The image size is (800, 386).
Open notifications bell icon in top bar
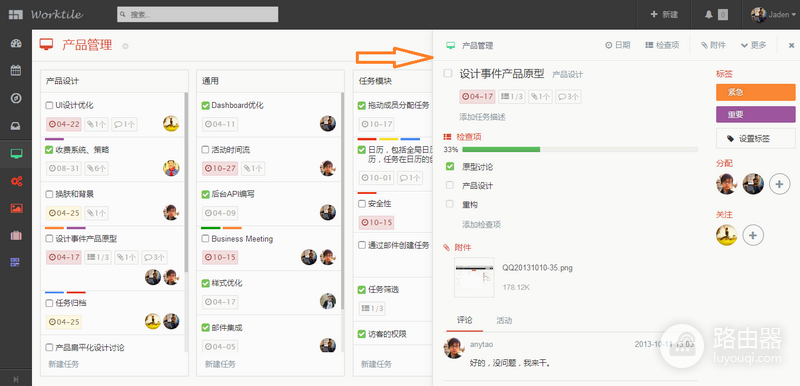tap(708, 15)
